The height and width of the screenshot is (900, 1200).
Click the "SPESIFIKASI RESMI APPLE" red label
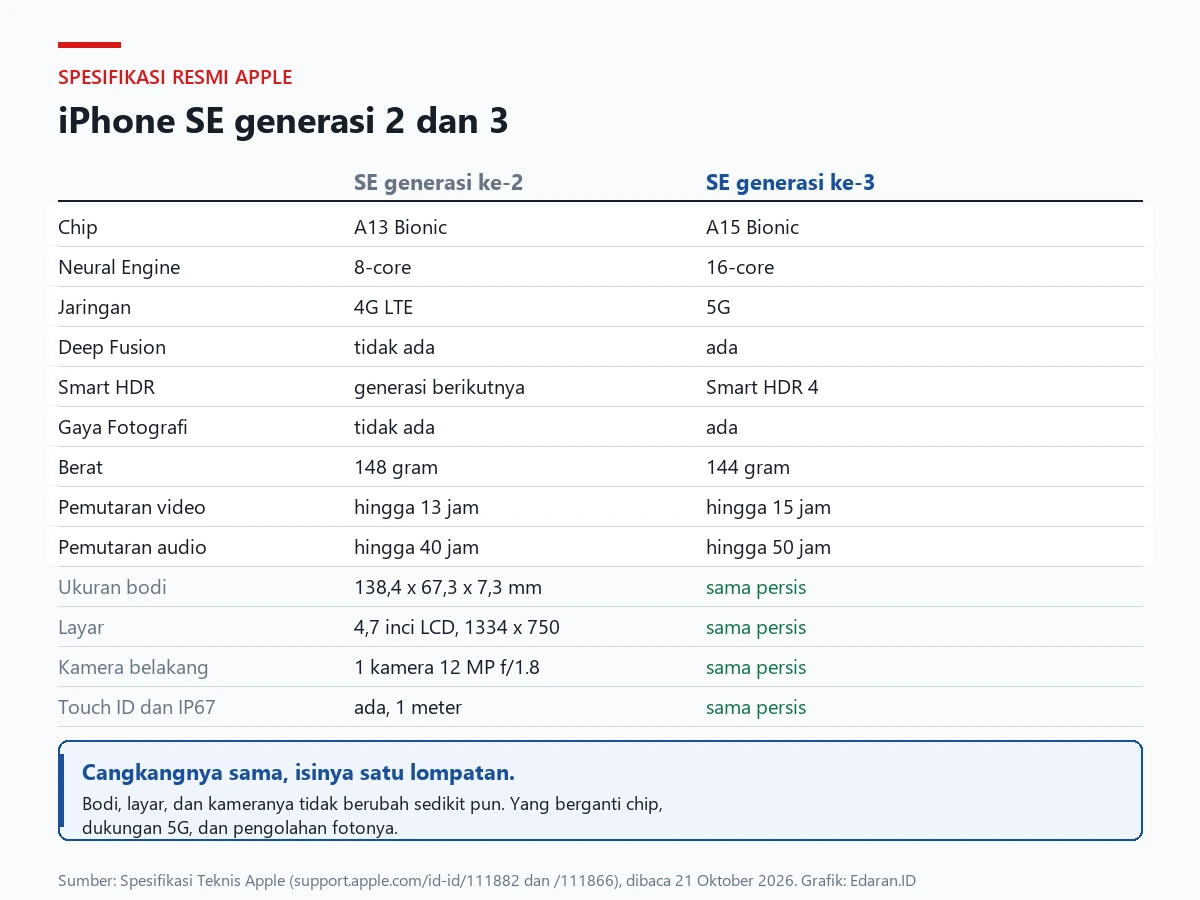pyautogui.click(x=175, y=77)
